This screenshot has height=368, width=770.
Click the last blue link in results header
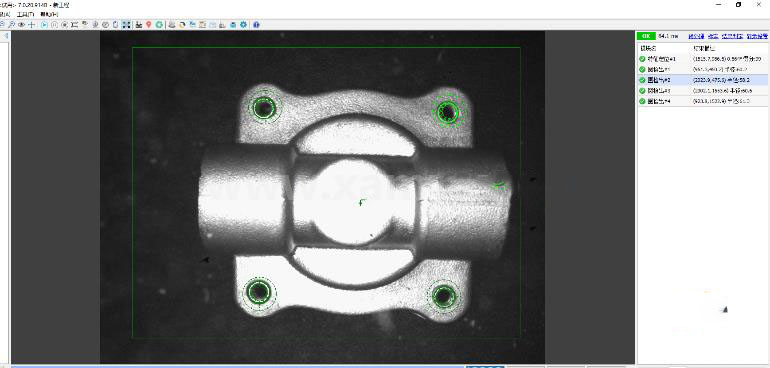coord(757,36)
